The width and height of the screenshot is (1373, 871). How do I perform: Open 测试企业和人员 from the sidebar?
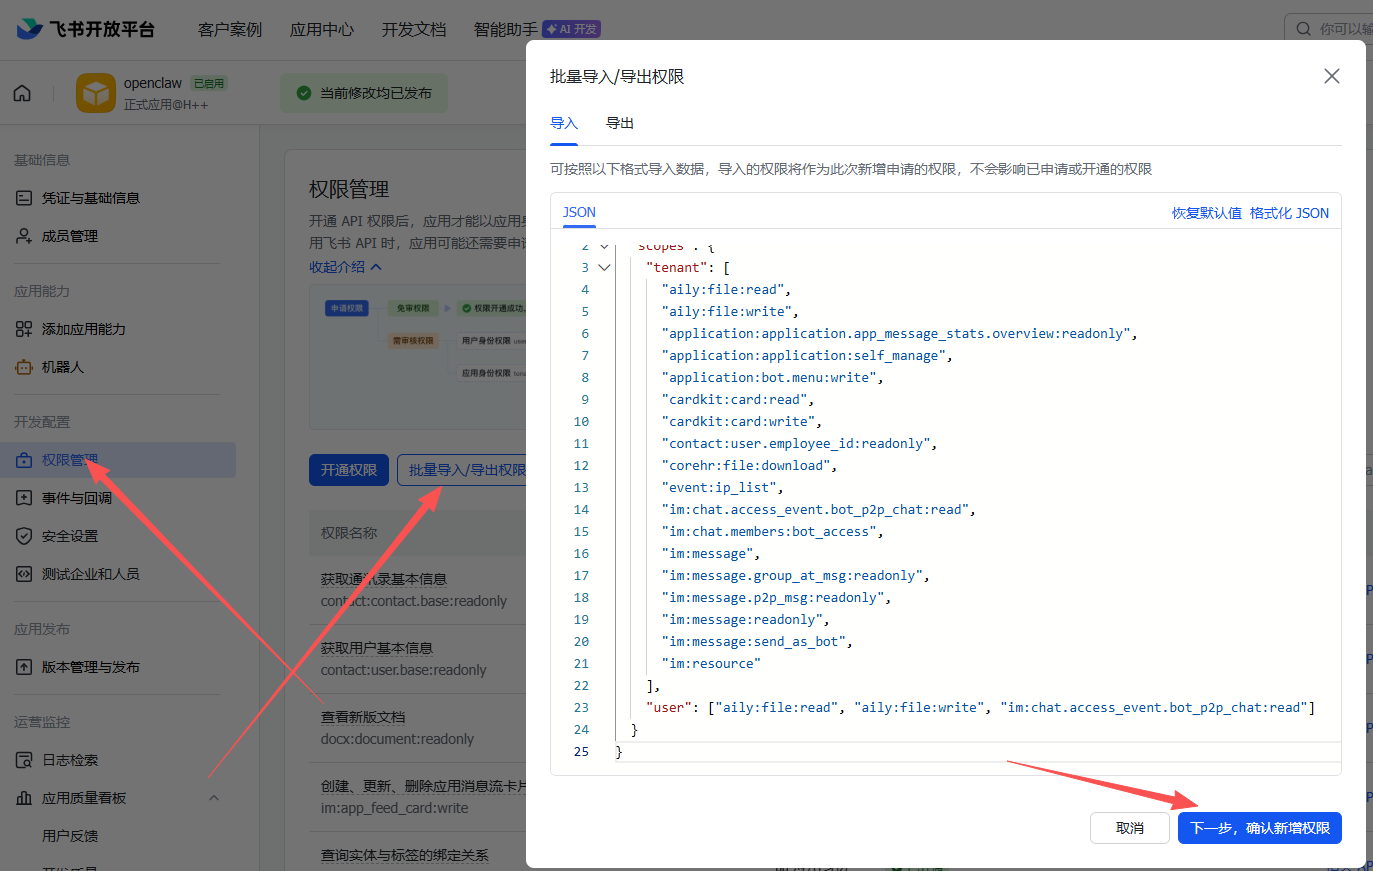pyautogui.click(x=22, y=573)
